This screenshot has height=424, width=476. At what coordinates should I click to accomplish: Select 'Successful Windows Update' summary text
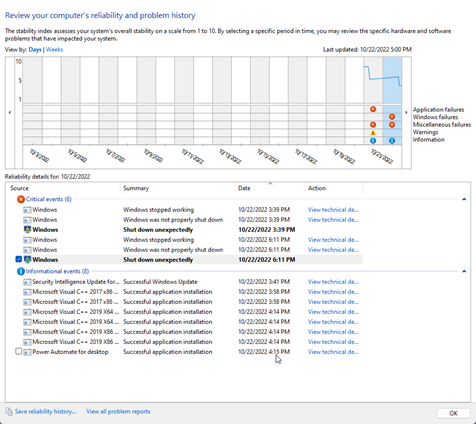coord(160,282)
